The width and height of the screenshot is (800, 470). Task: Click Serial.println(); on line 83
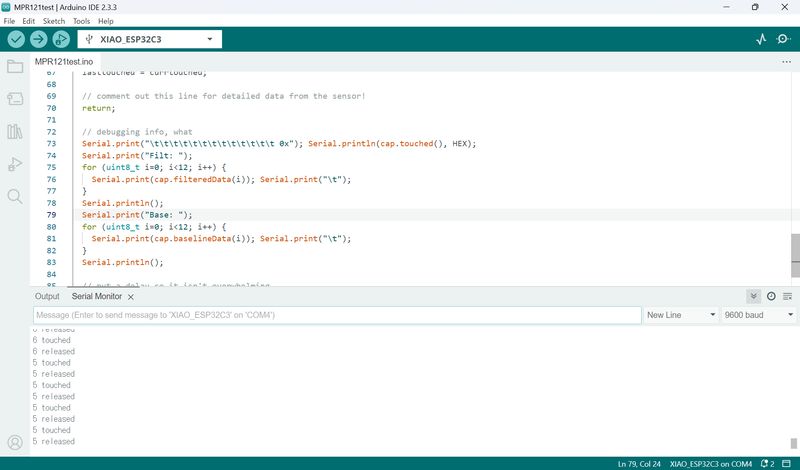click(x=122, y=262)
